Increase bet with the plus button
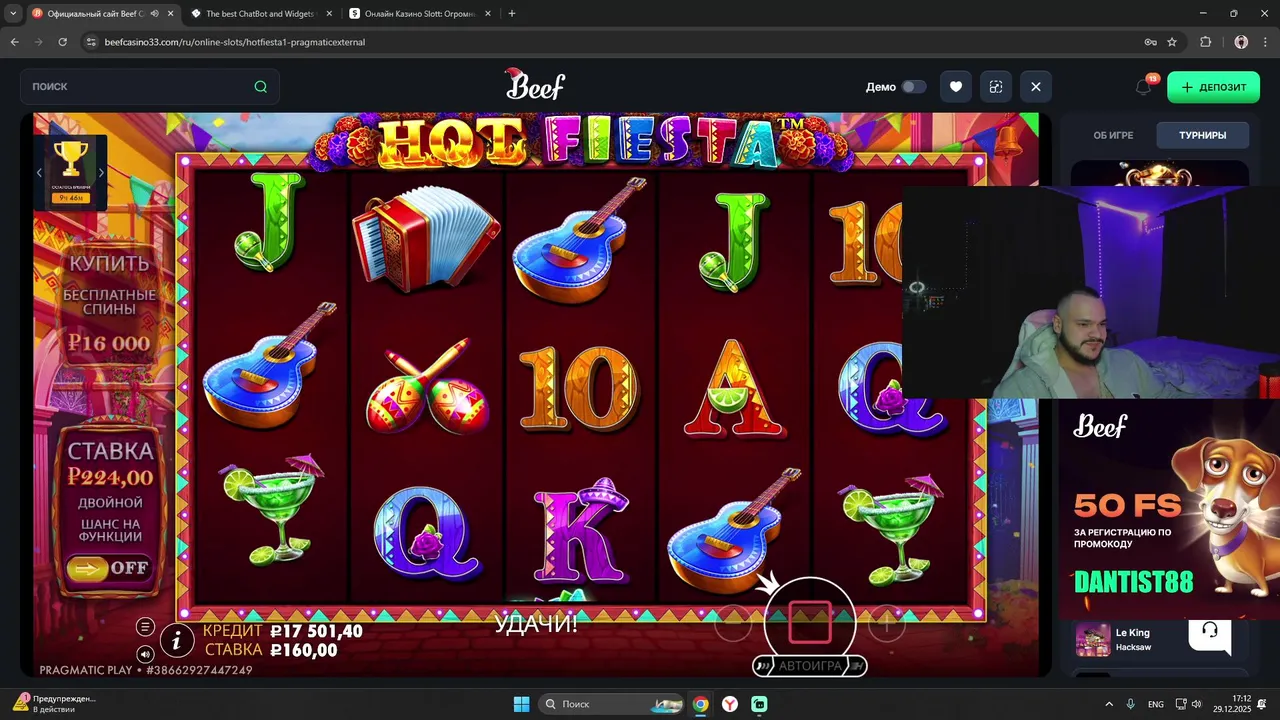Image resolution: width=1280 pixels, height=720 pixels. (x=886, y=624)
